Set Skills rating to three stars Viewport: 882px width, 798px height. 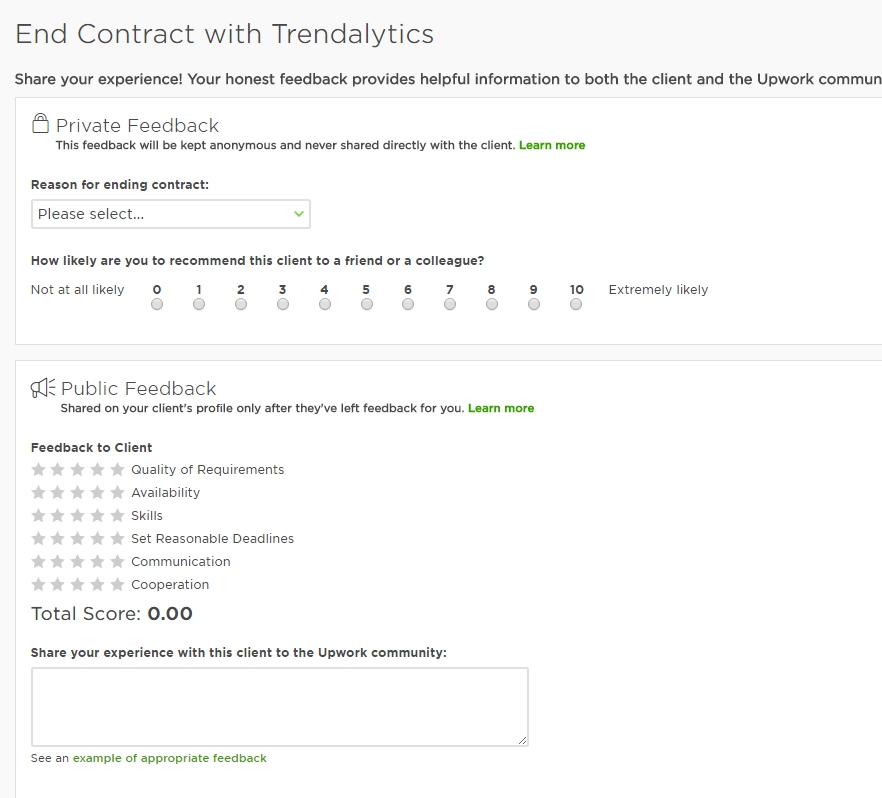pos(78,515)
